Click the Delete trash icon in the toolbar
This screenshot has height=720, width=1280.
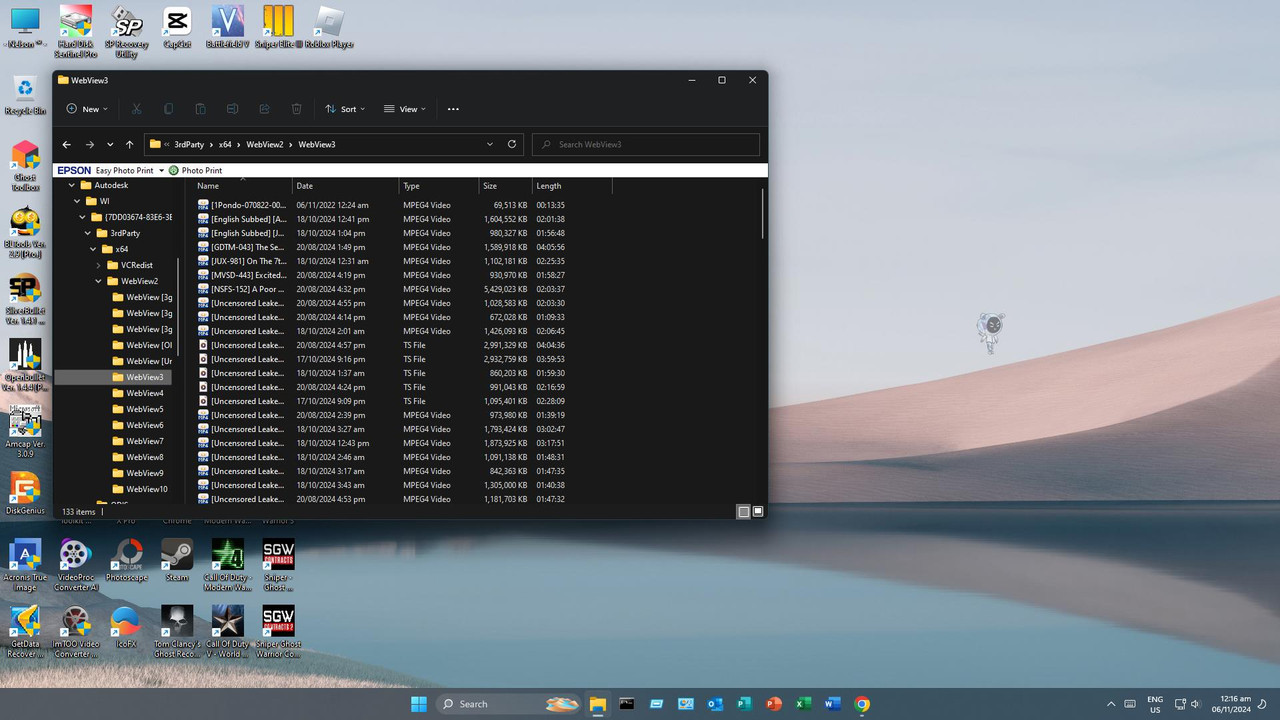pyautogui.click(x=297, y=109)
